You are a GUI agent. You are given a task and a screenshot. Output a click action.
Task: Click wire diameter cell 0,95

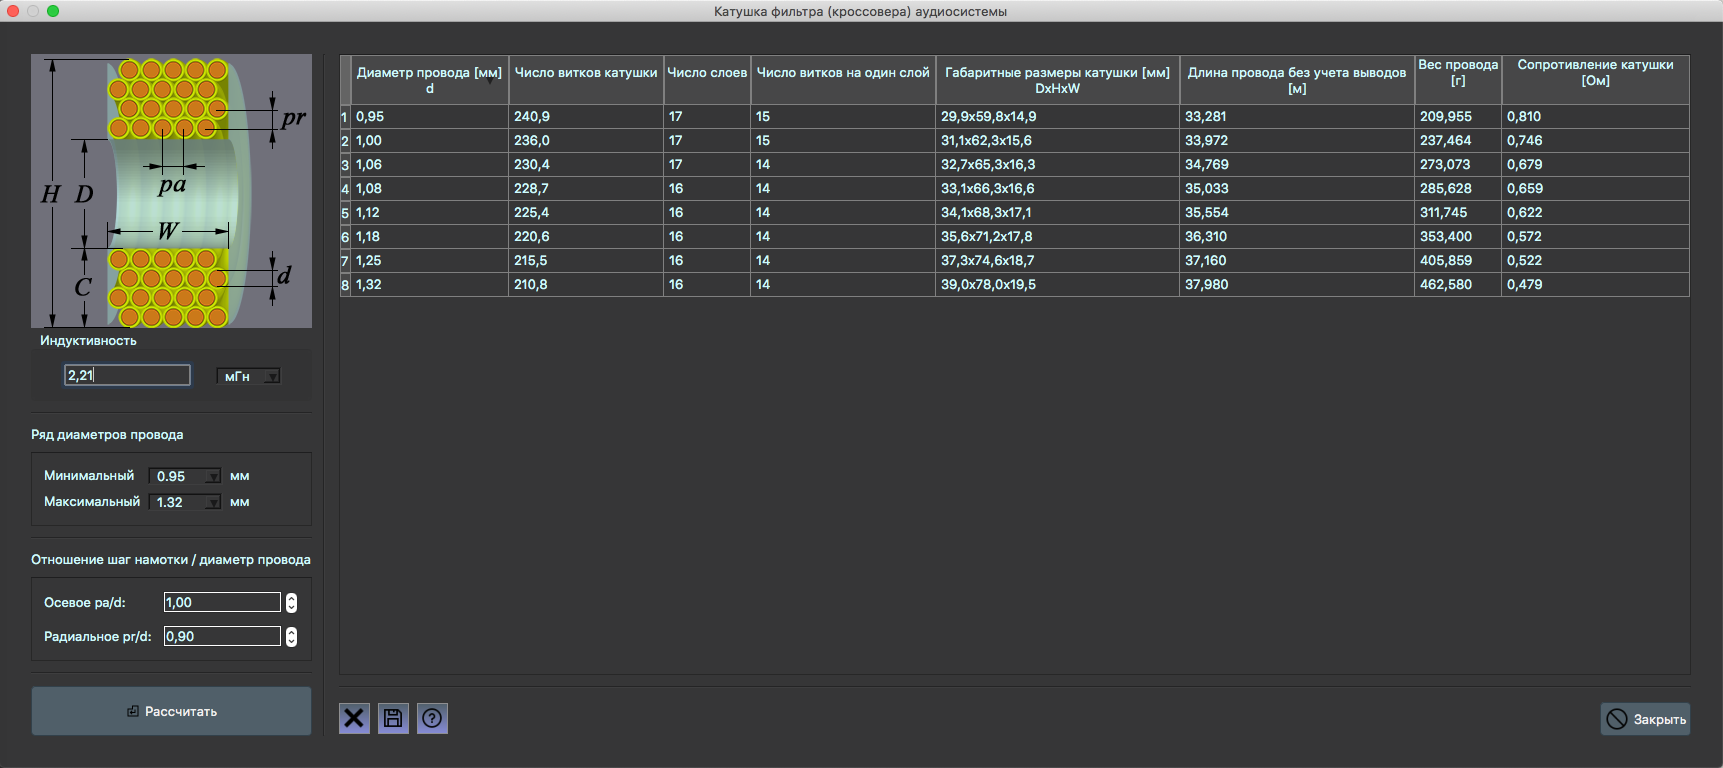pyautogui.click(x=430, y=117)
